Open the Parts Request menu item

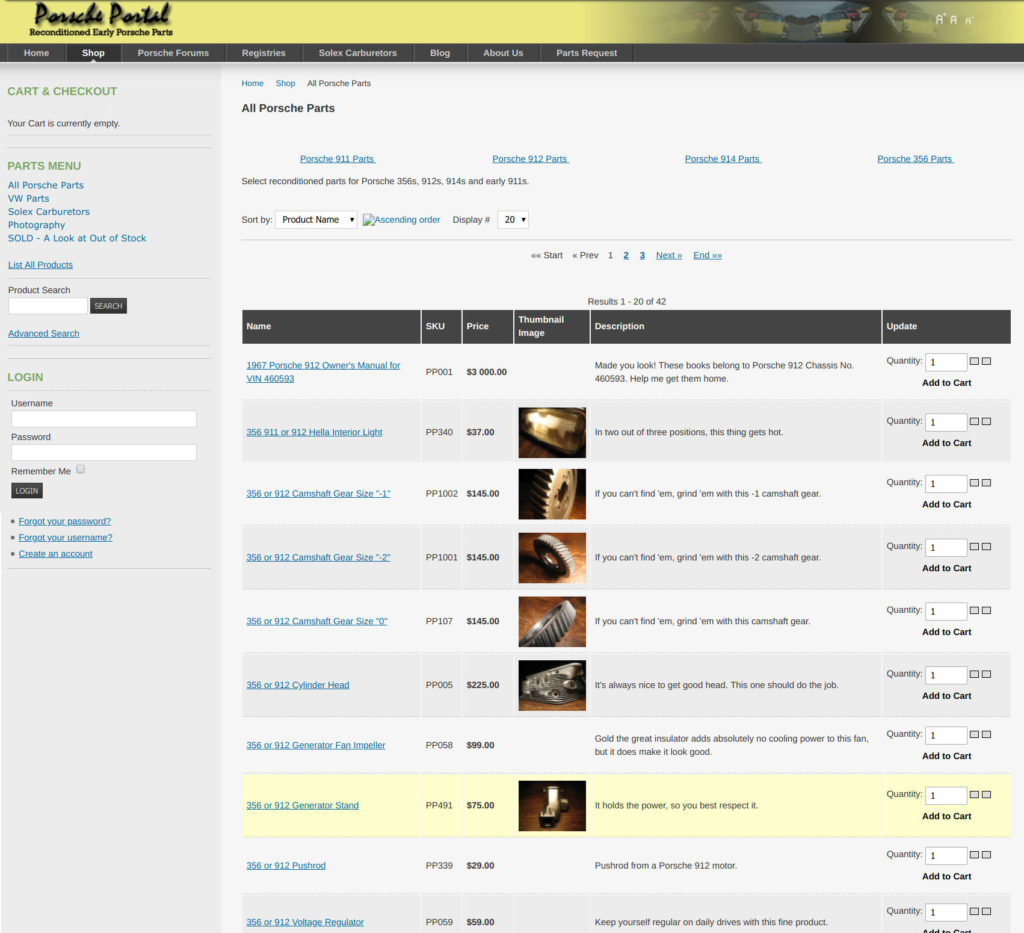pyautogui.click(x=586, y=53)
